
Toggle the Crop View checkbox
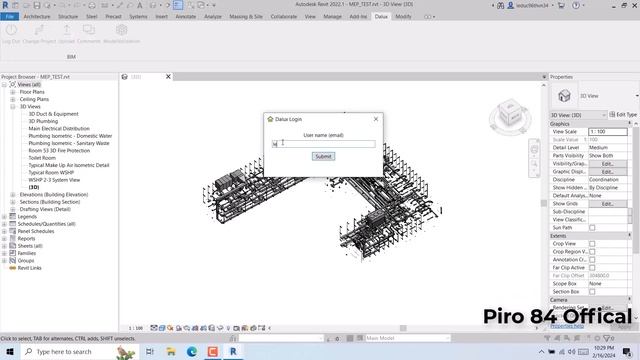(592, 244)
